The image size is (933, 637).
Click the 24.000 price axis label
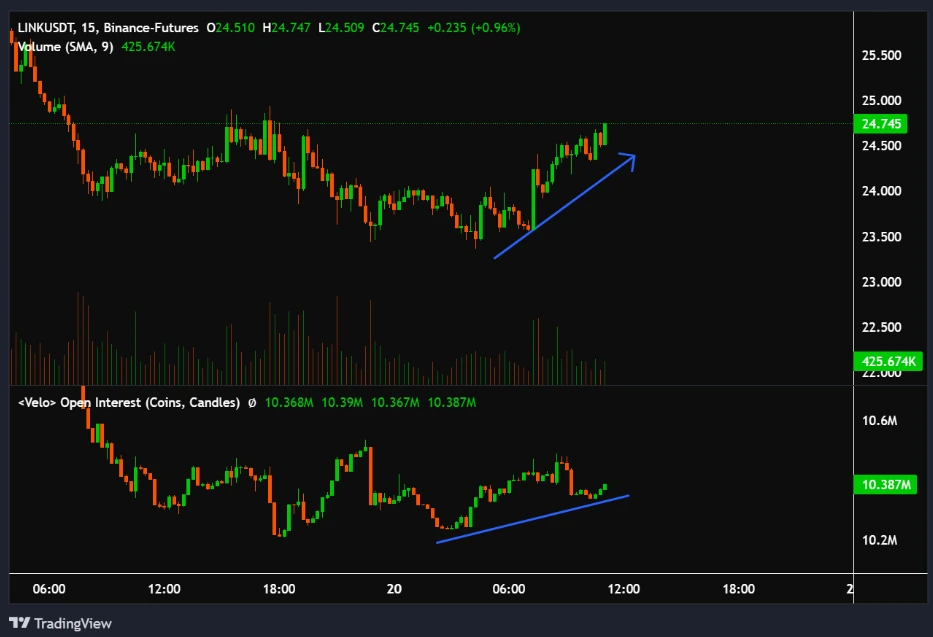pyautogui.click(x=881, y=191)
